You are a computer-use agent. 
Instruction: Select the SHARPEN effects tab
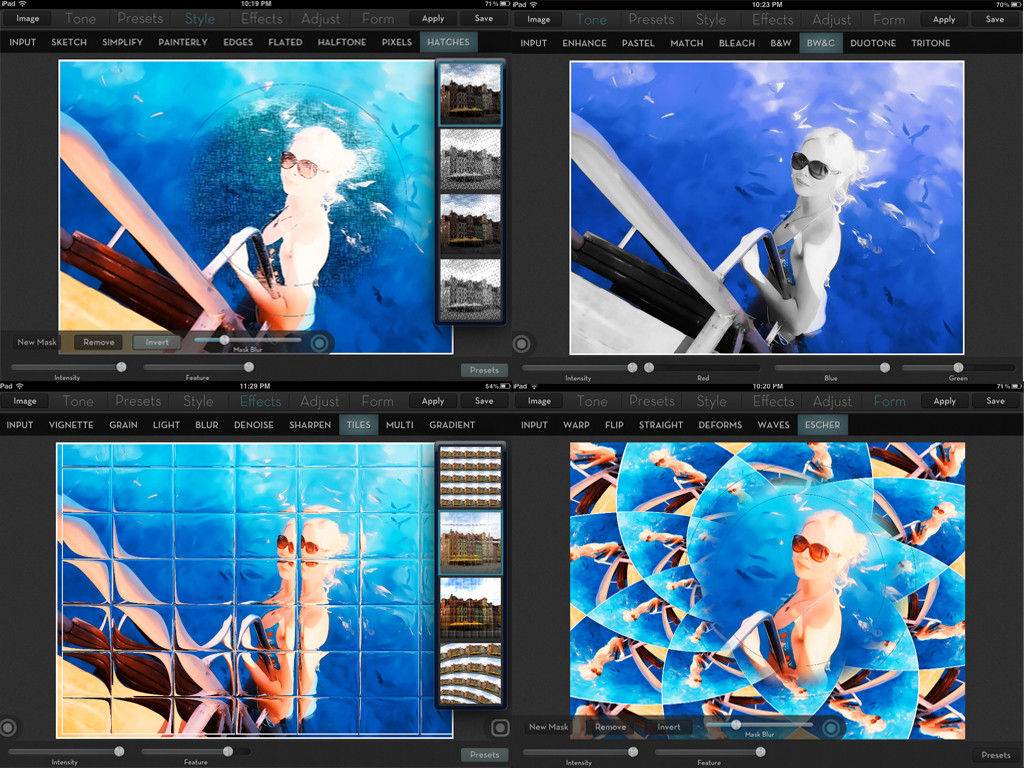310,424
